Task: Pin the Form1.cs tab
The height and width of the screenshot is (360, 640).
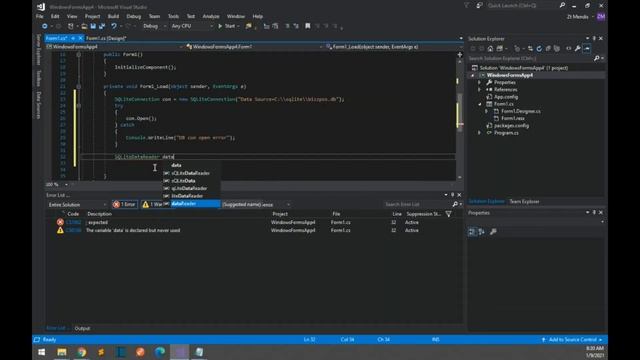Action: coord(73,38)
